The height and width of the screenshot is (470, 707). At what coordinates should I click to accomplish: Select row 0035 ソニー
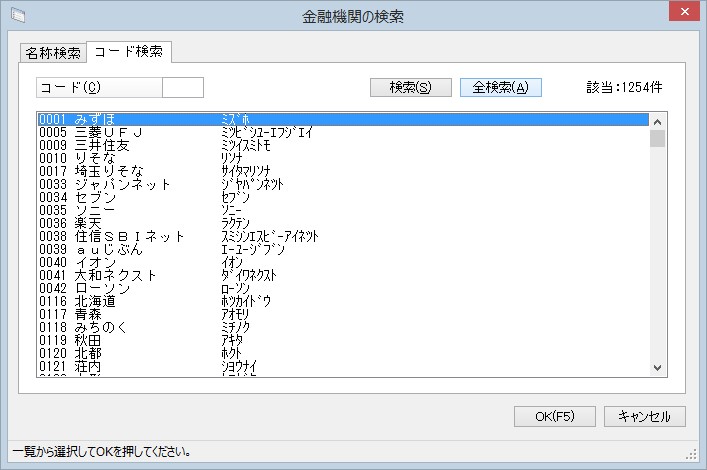click(x=343, y=210)
